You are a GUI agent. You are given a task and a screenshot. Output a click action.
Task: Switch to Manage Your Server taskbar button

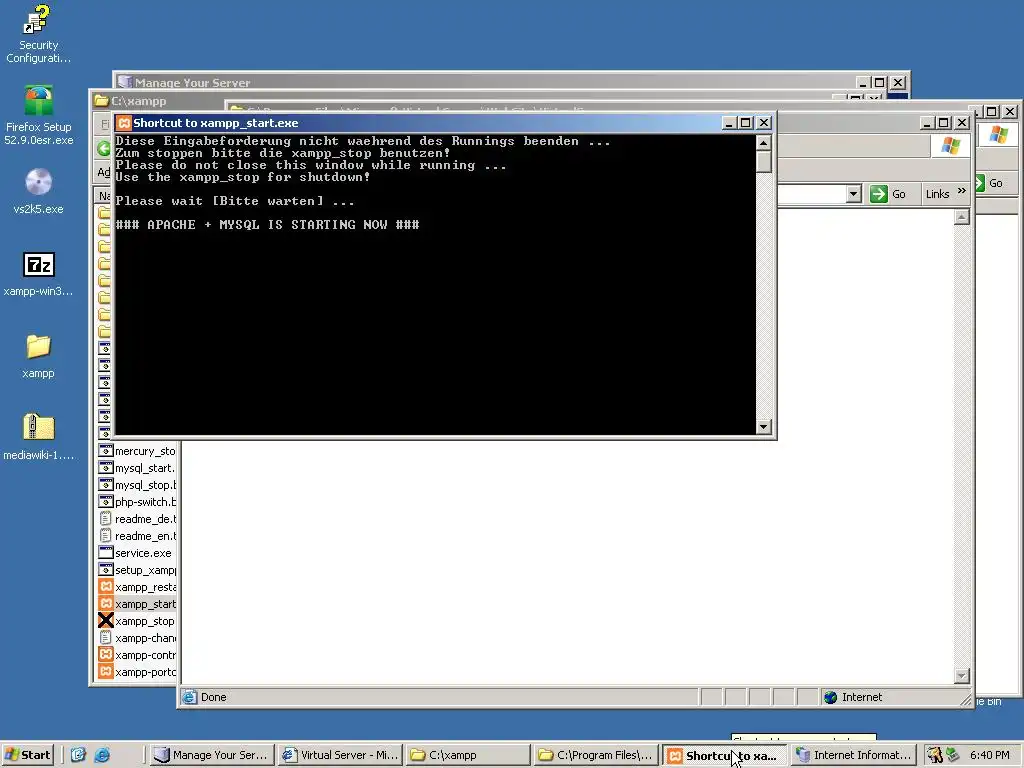[x=210, y=755]
